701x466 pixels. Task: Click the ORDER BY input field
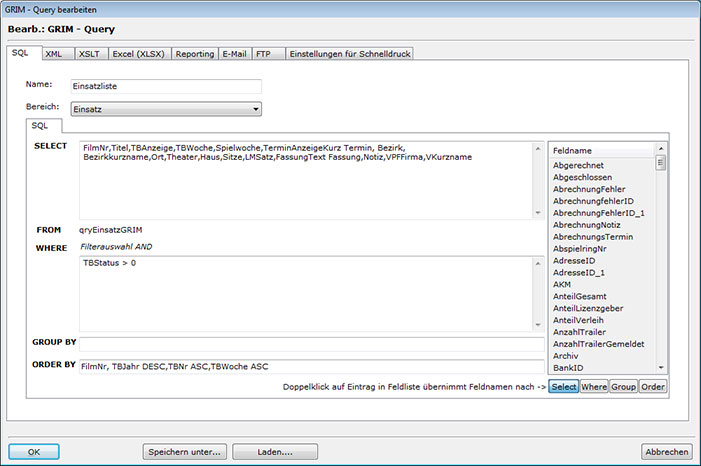pyautogui.click(x=310, y=366)
